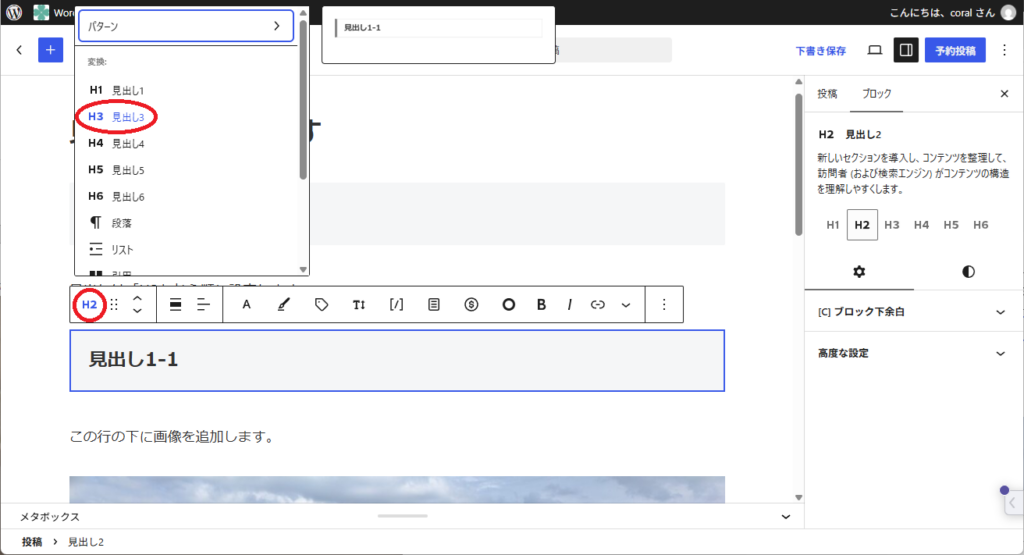This screenshot has height=555, width=1024.
Task: Click the 見出し1-1 heading block
Action: pos(397,360)
